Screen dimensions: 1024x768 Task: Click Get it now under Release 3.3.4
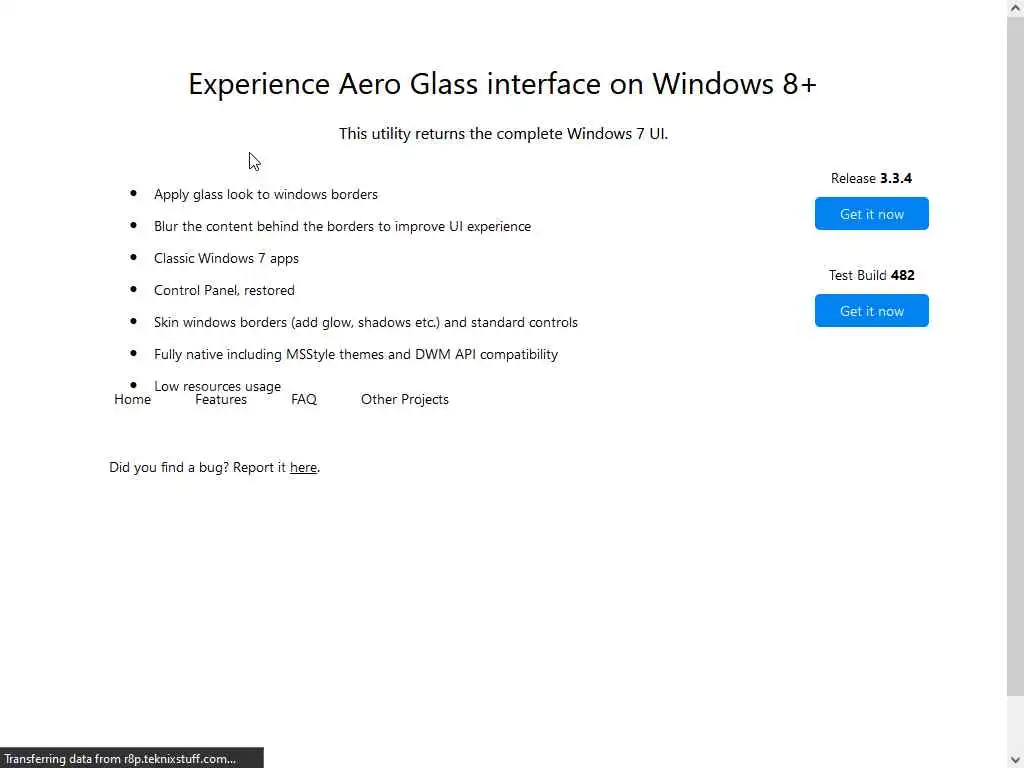871,214
